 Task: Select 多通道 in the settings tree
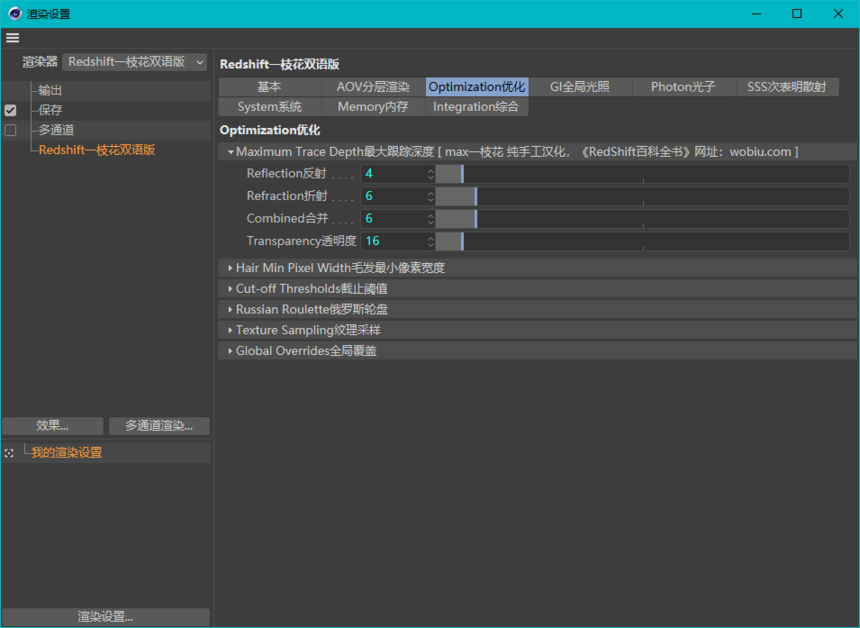pyautogui.click(x=56, y=130)
